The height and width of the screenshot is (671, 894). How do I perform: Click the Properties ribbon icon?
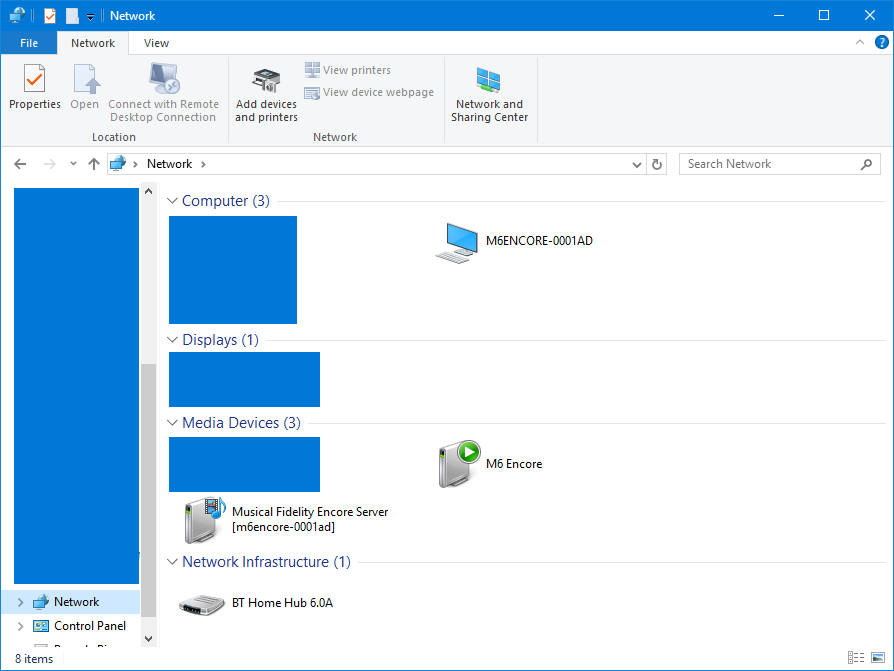tap(34, 88)
